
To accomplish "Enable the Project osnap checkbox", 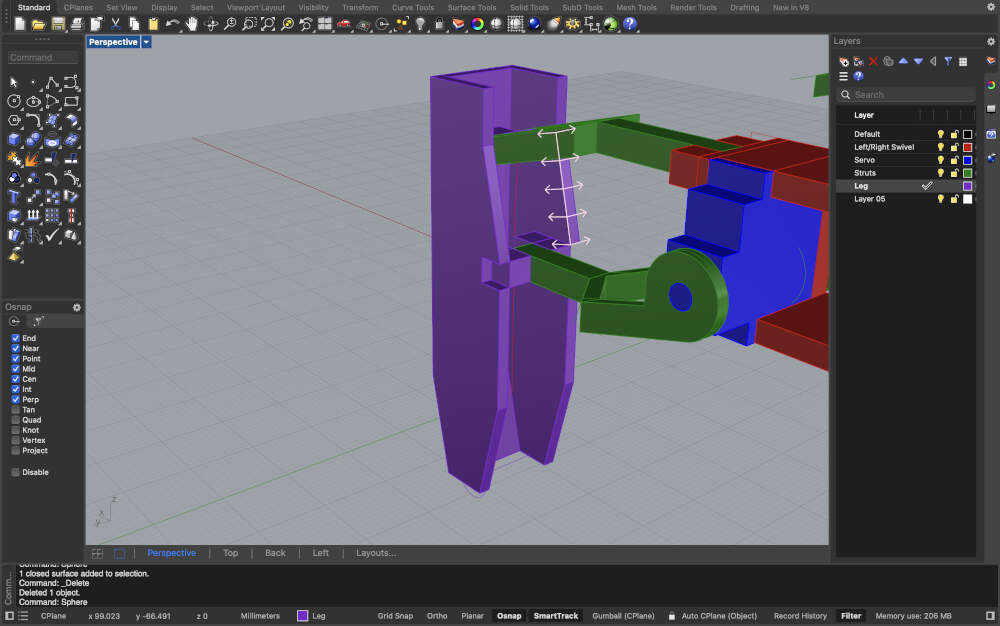I will click(15, 451).
